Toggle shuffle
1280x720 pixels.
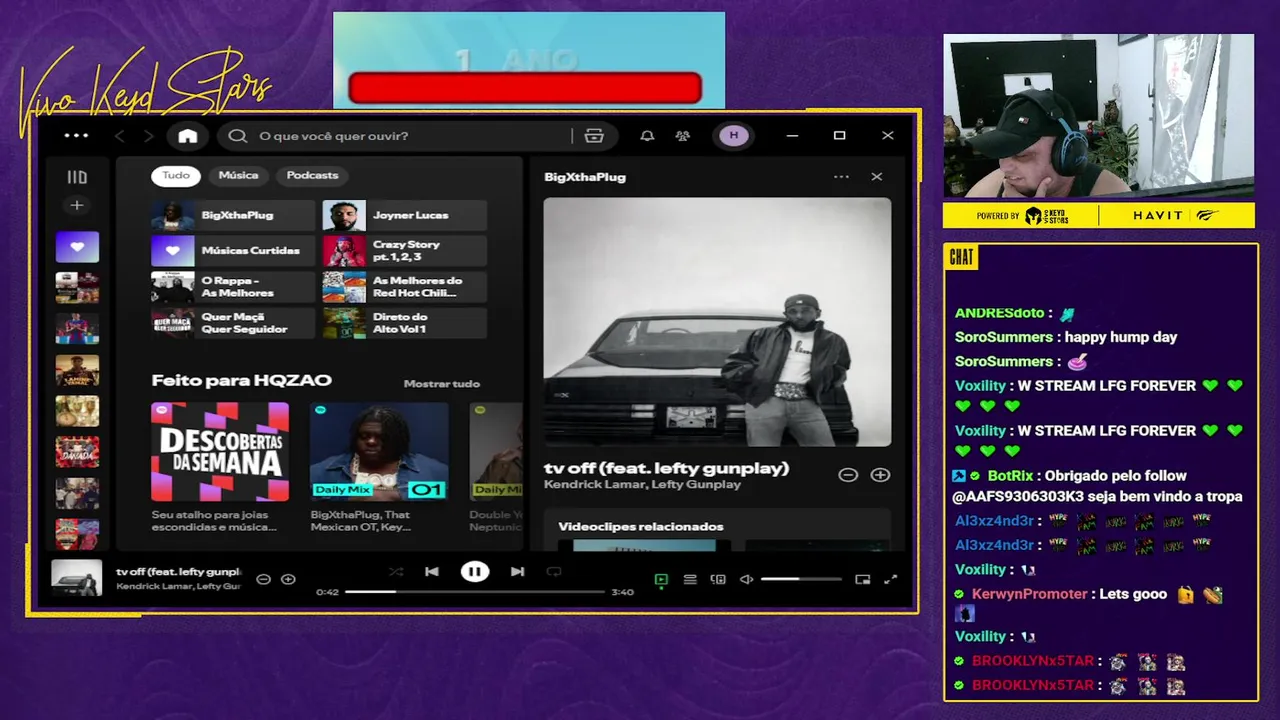pos(396,572)
